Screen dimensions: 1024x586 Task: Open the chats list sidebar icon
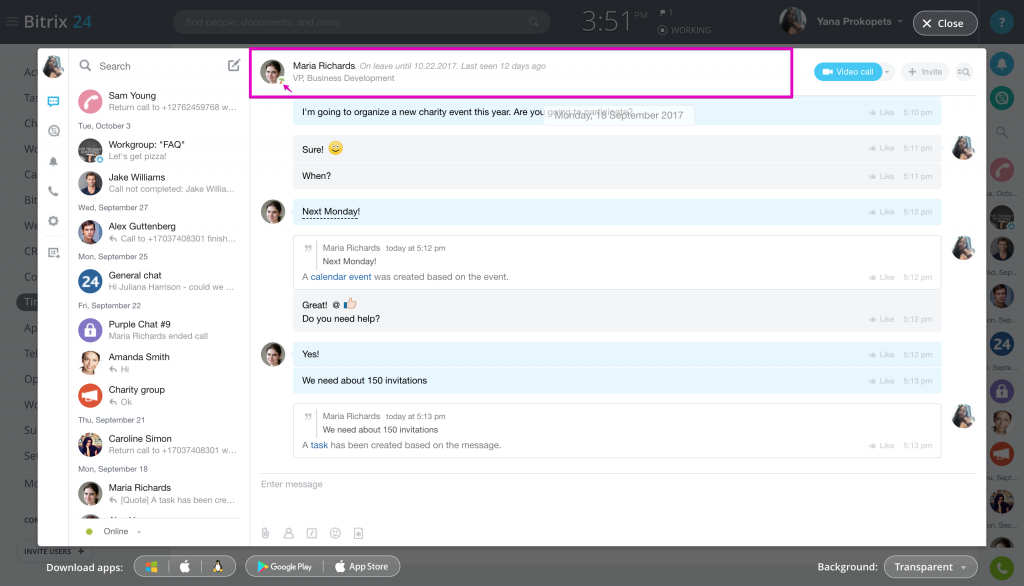point(54,101)
